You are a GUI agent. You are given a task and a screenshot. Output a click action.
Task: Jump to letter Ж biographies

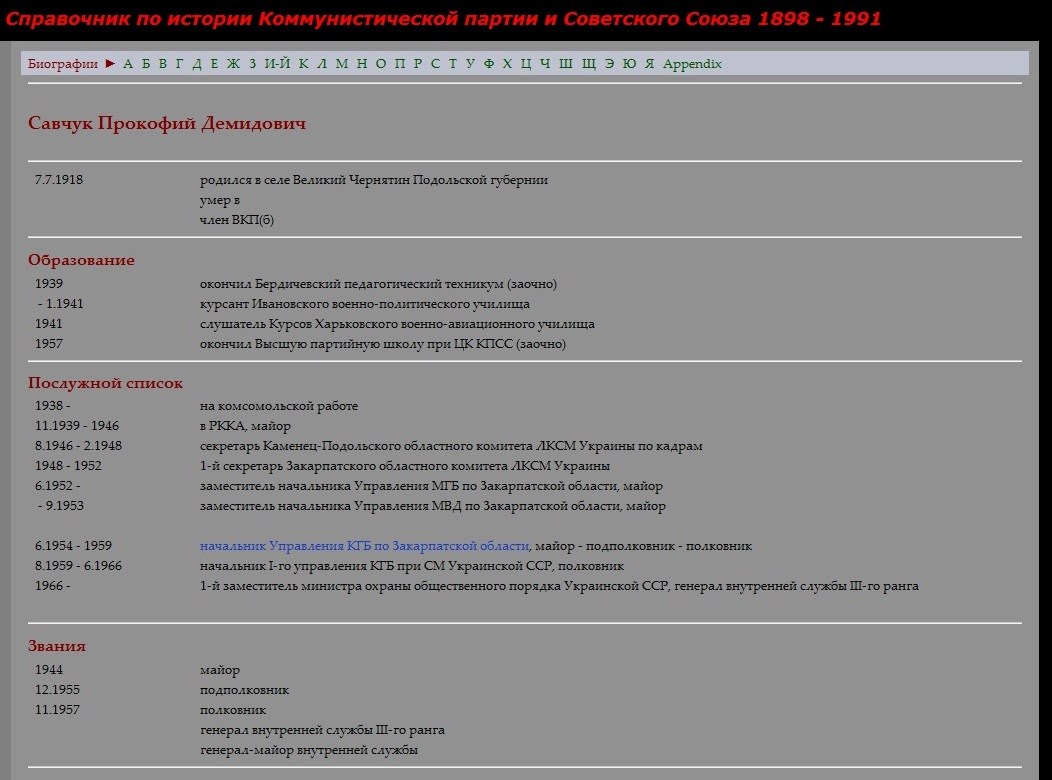[x=233, y=64]
